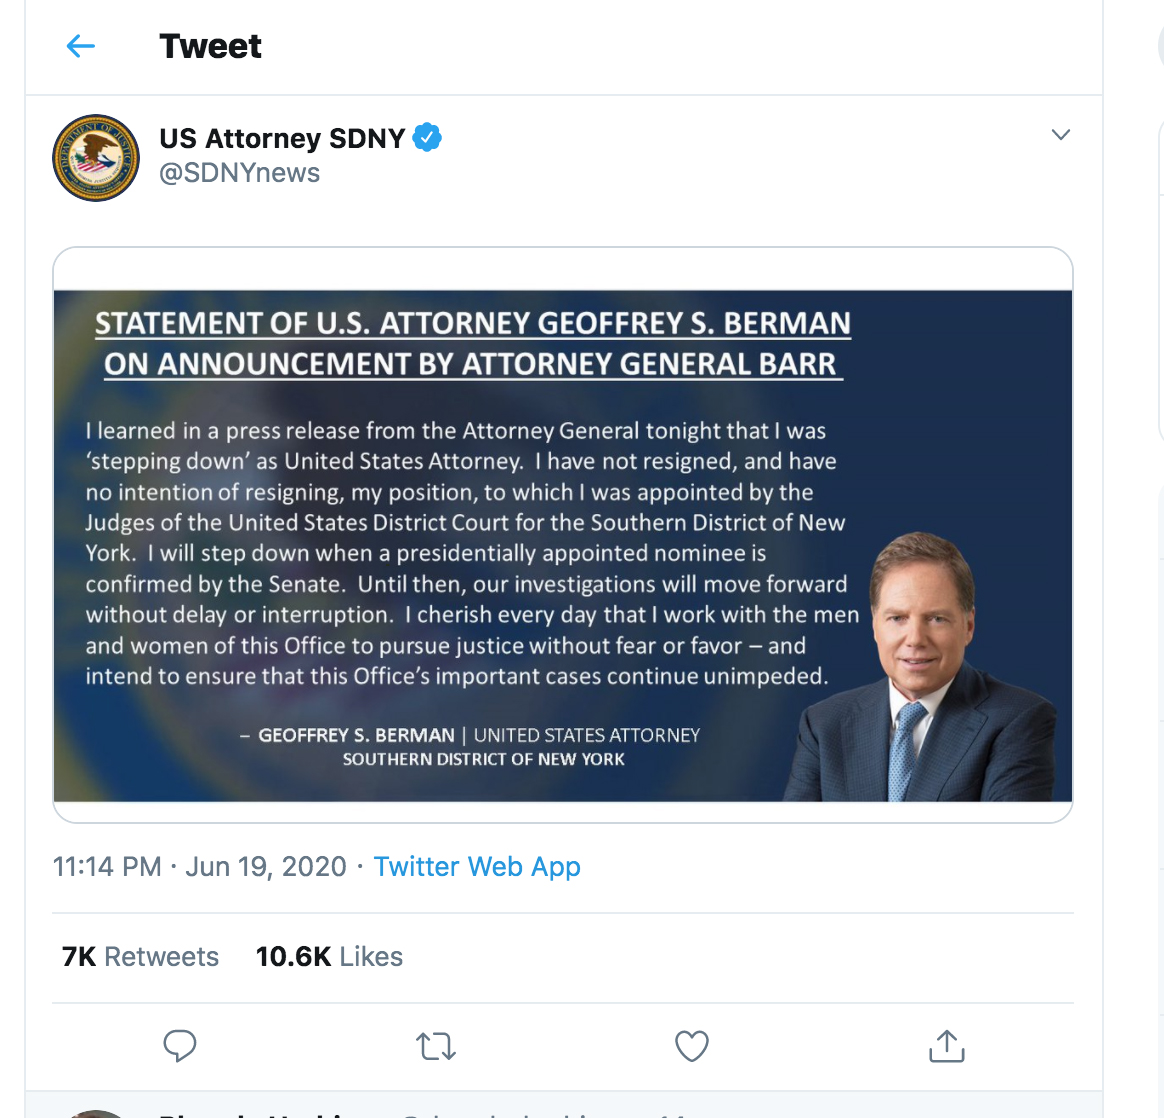Like the tweet with the heart icon
Screen dimensions: 1164x1118
(692, 1046)
